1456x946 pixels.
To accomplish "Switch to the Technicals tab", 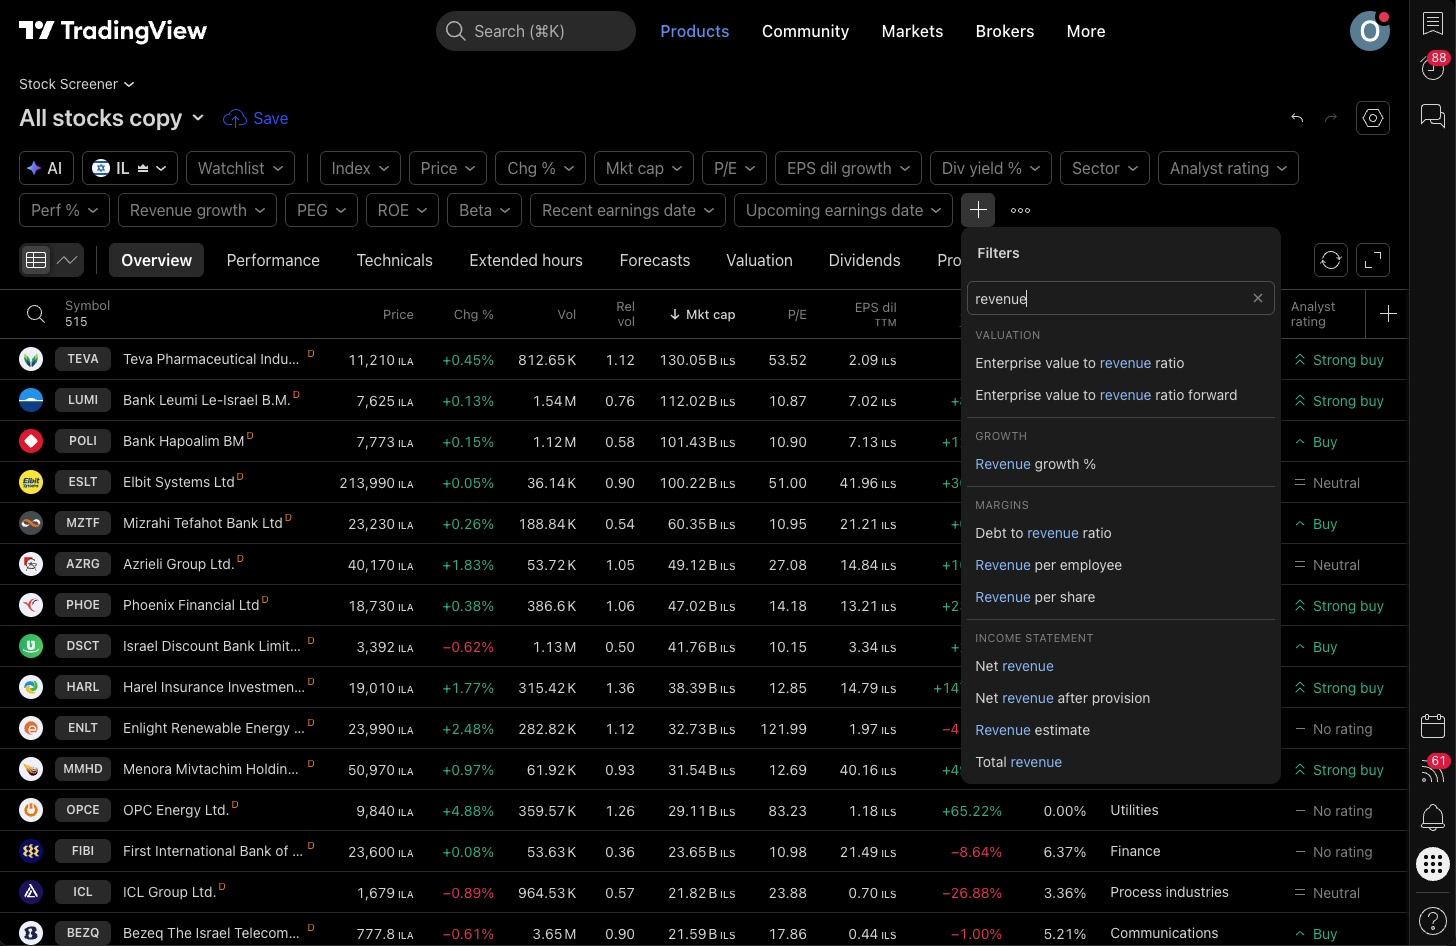I will click(x=394, y=260).
